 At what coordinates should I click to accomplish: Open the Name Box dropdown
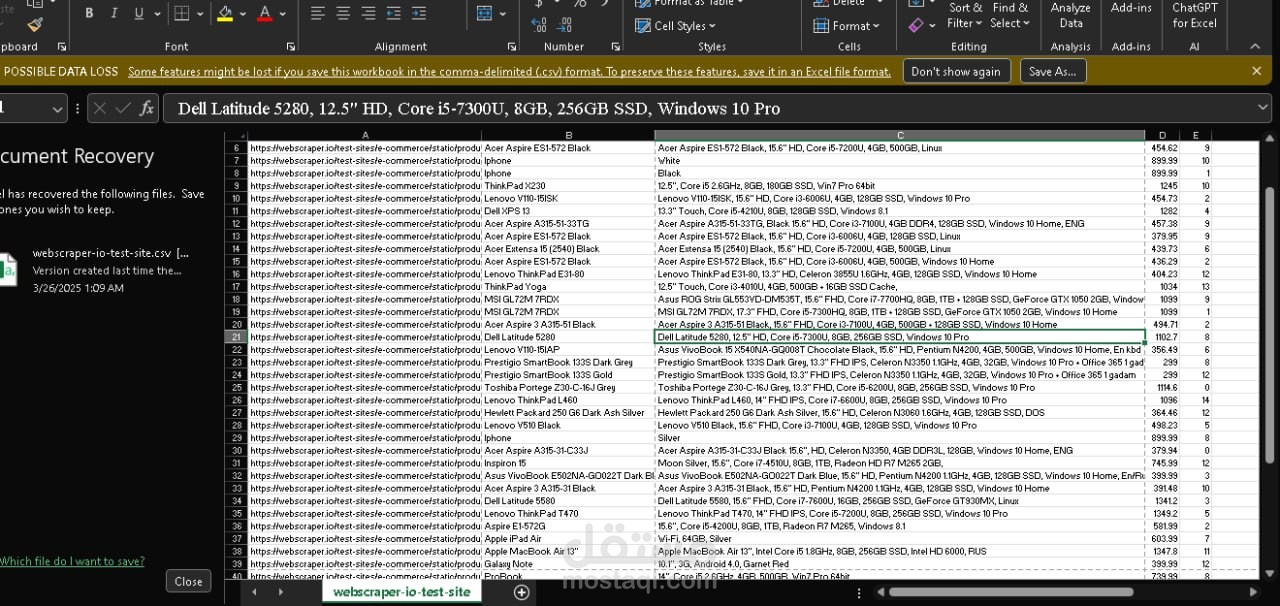pyautogui.click(x=57, y=108)
